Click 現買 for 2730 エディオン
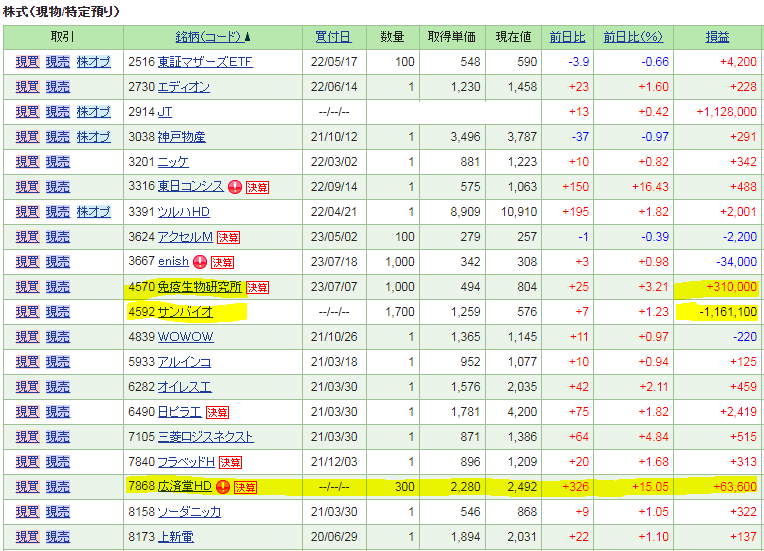 coord(27,87)
